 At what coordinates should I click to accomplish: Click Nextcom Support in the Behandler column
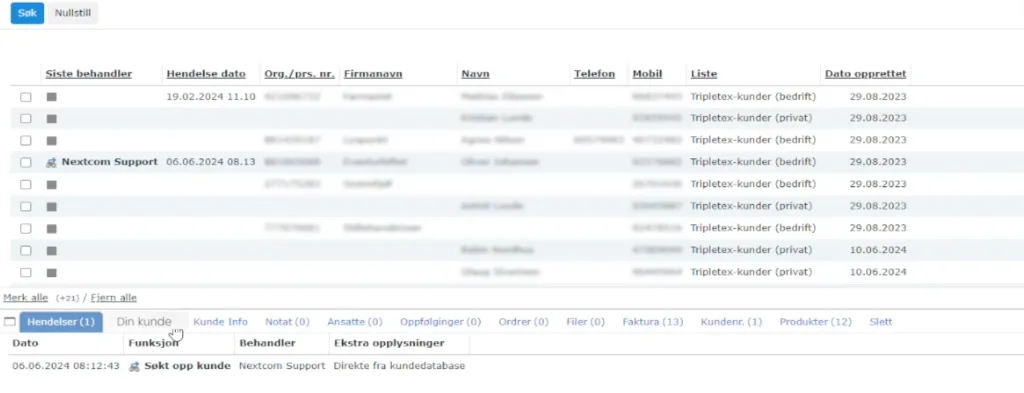click(x=282, y=366)
